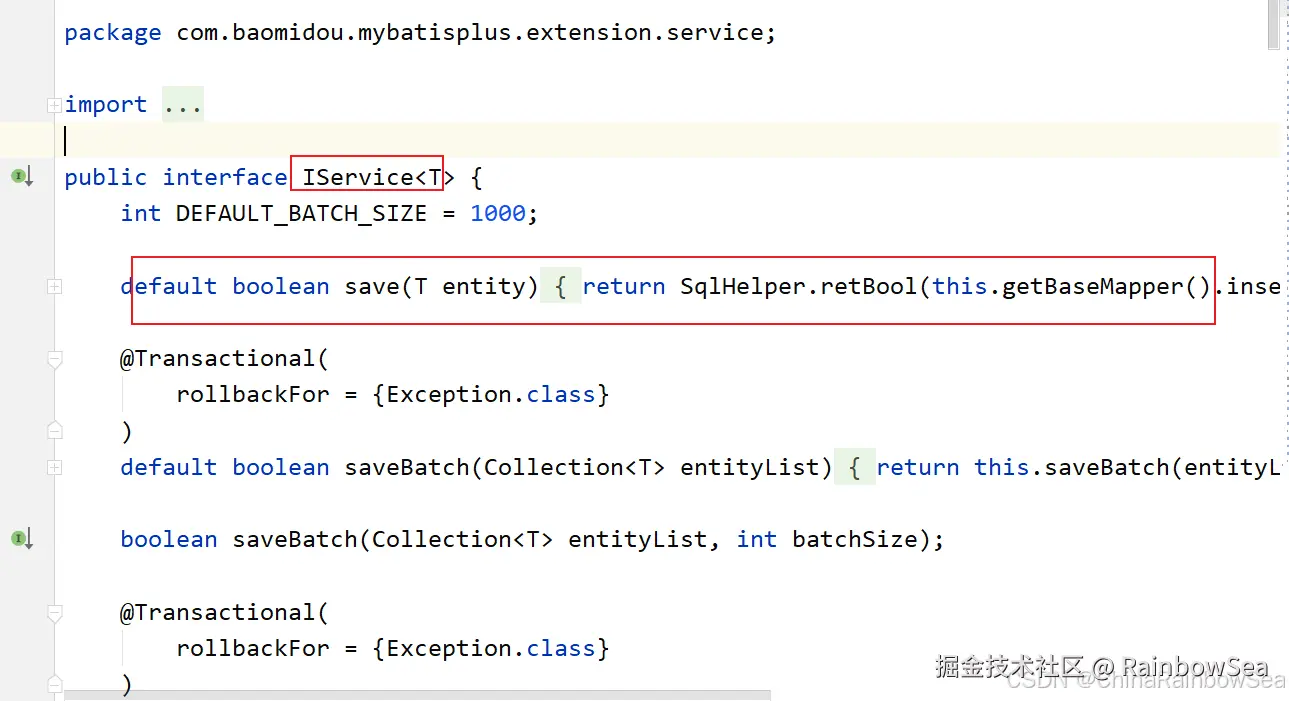1289x701 pixels.
Task: Expand the folded import block
Action: point(54,105)
